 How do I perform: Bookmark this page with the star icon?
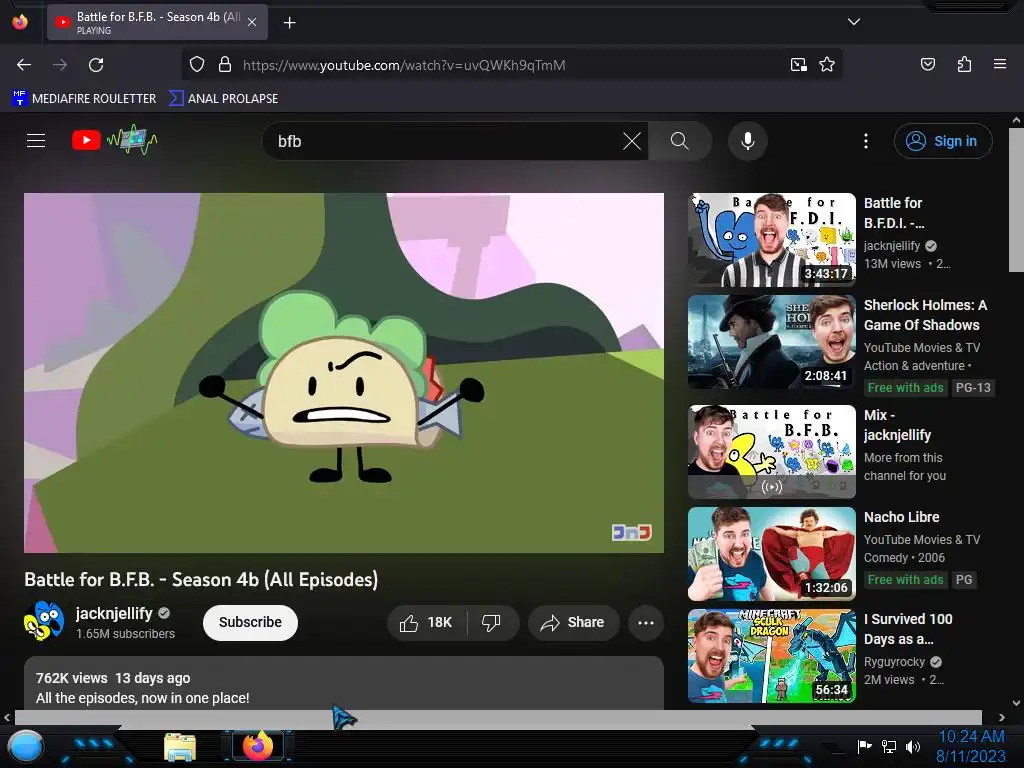point(827,65)
